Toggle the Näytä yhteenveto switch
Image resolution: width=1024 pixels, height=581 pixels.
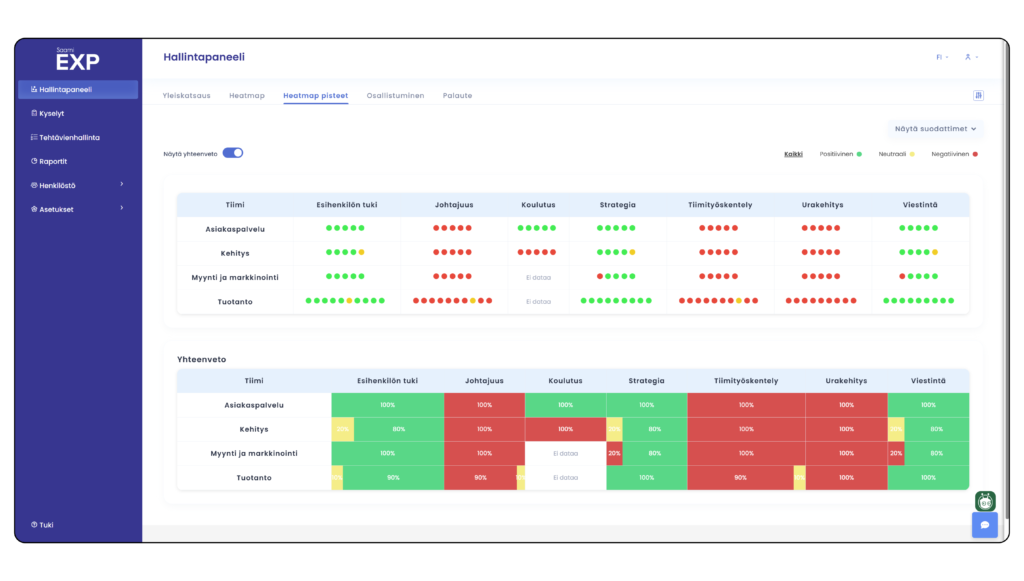232,153
